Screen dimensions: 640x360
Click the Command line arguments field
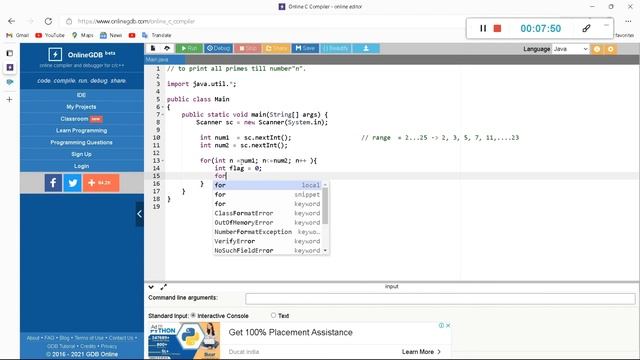point(440,299)
